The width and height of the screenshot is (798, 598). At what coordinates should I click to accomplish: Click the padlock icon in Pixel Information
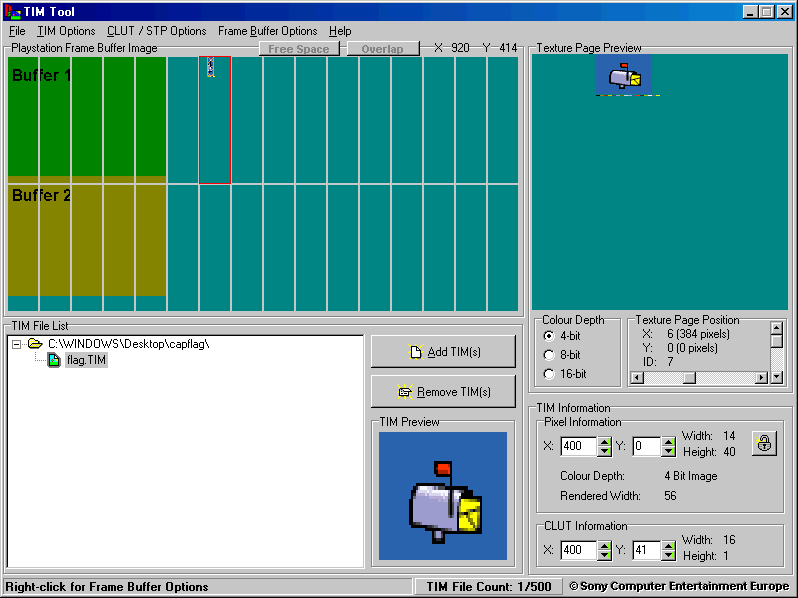pyautogui.click(x=763, y=444)
